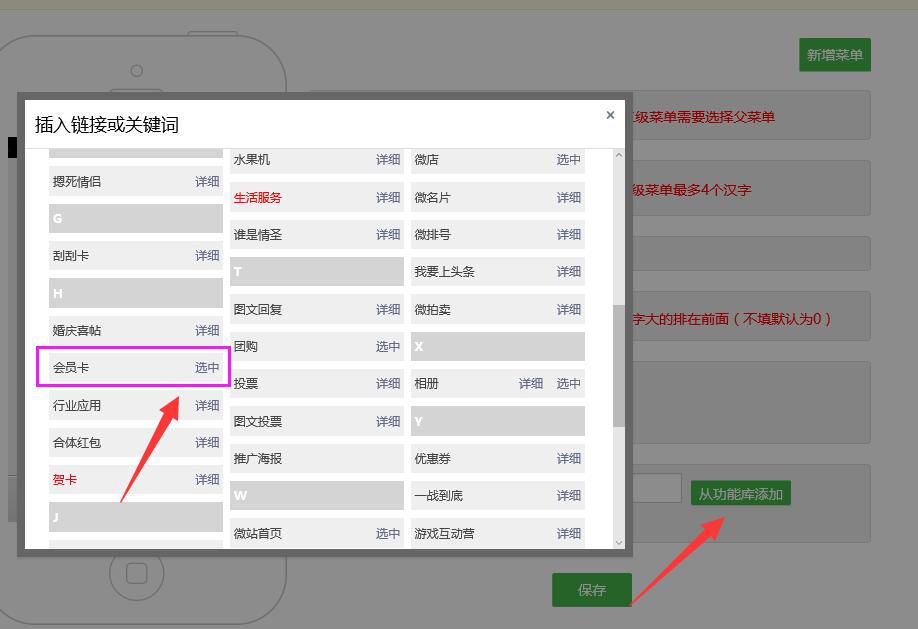918x629 pixels.
Task: Select 会员卡 by clicking its 选中 link
Action: pos(207,367)
